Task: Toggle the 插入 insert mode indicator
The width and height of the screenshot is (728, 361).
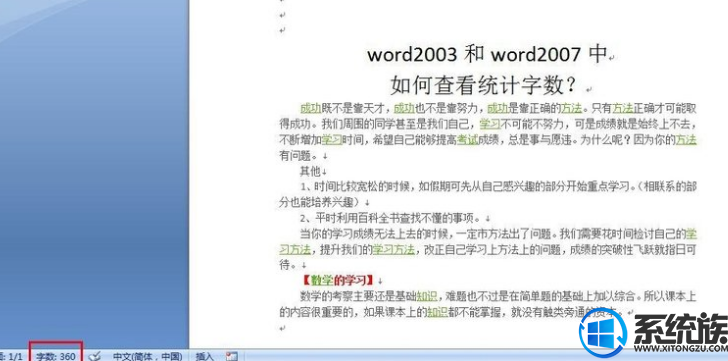Action: (205, 356)
